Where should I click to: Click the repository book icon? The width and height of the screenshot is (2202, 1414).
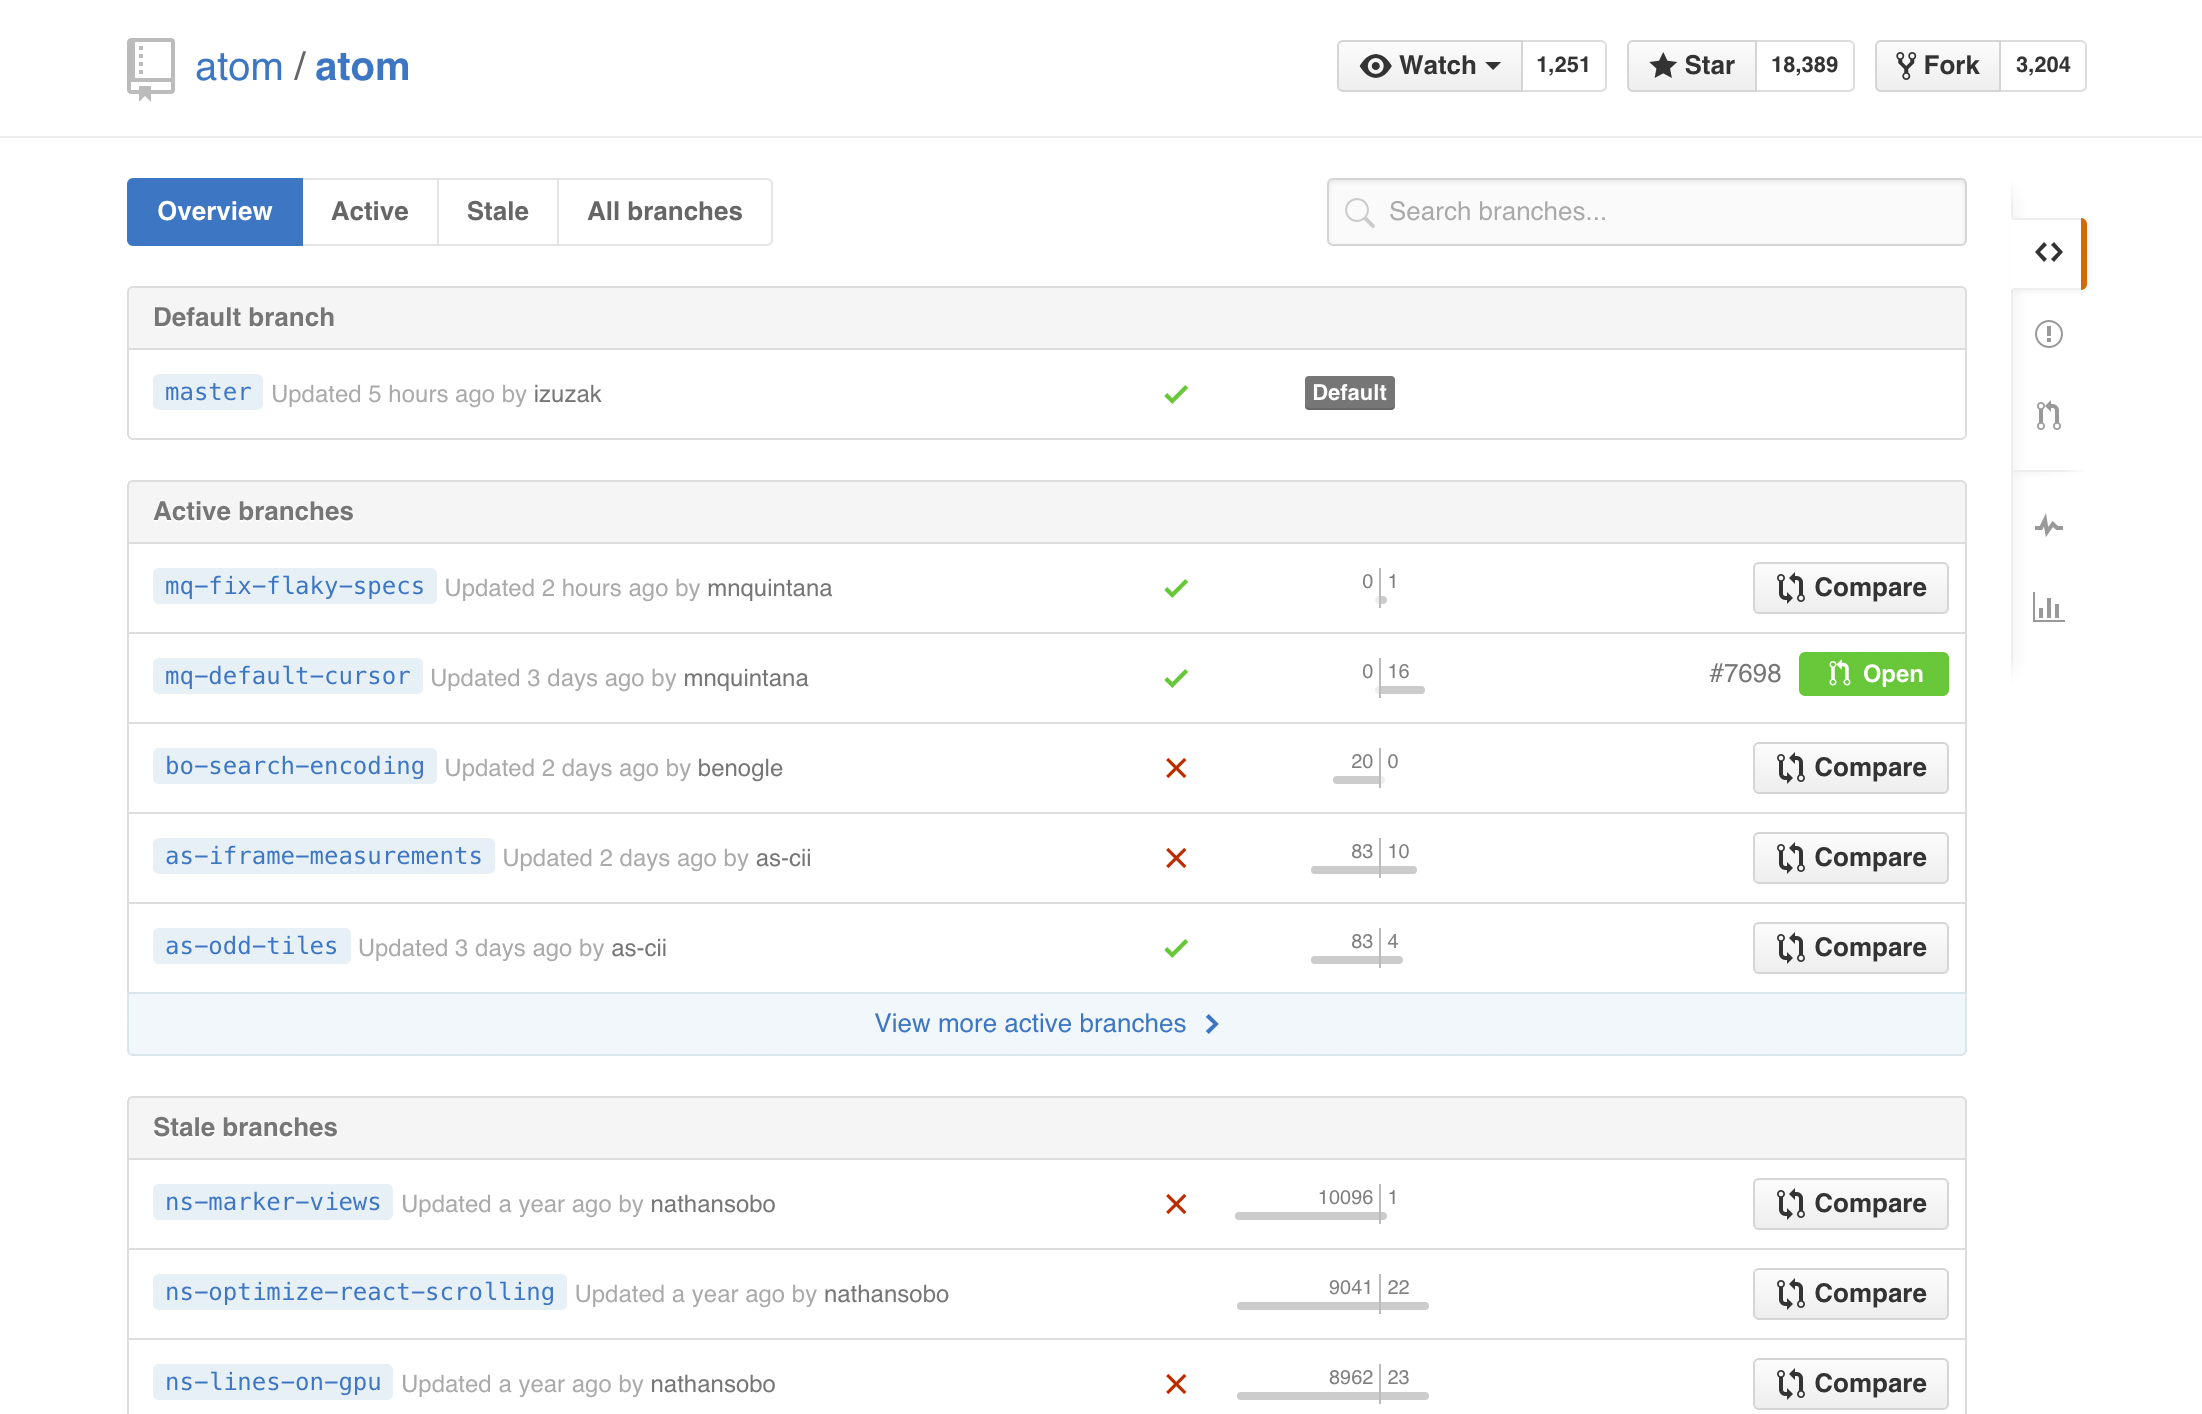coord(151,69)
